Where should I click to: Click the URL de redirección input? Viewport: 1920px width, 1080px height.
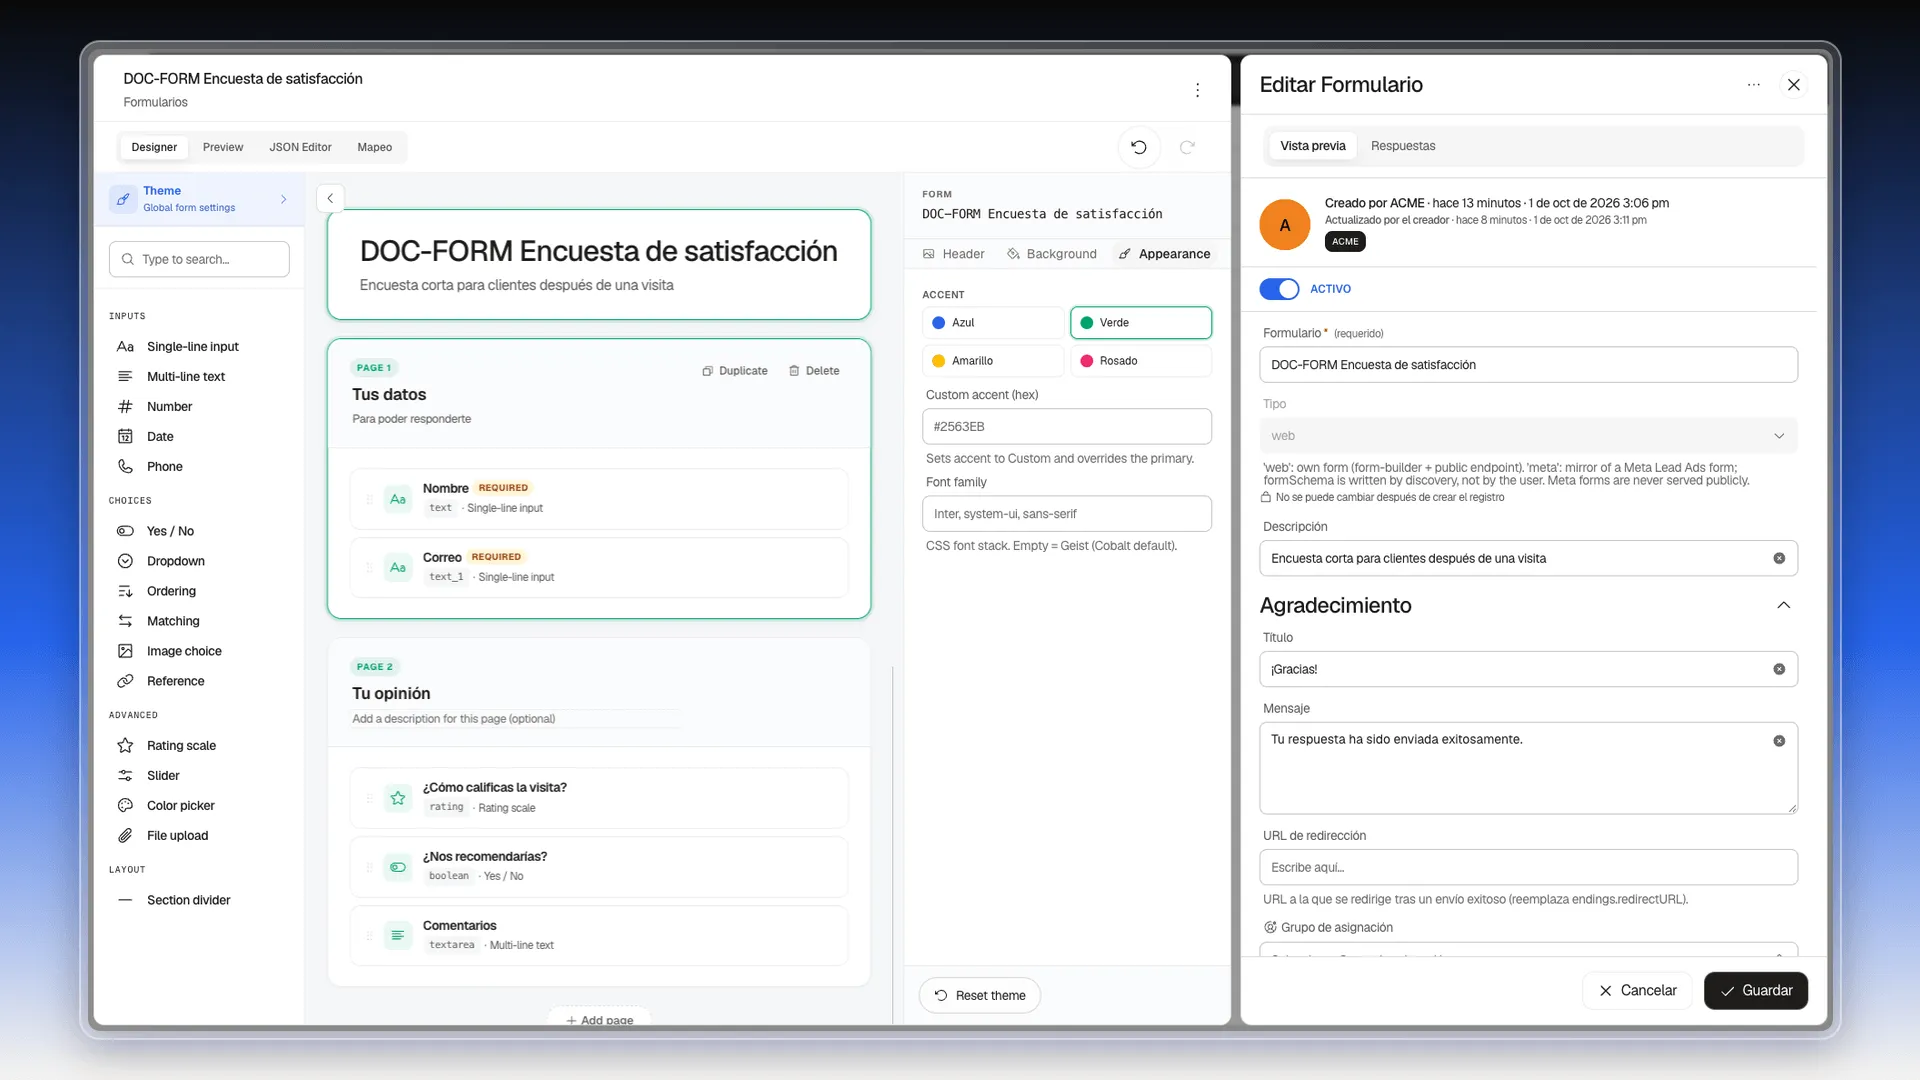tap(1528, 867)
